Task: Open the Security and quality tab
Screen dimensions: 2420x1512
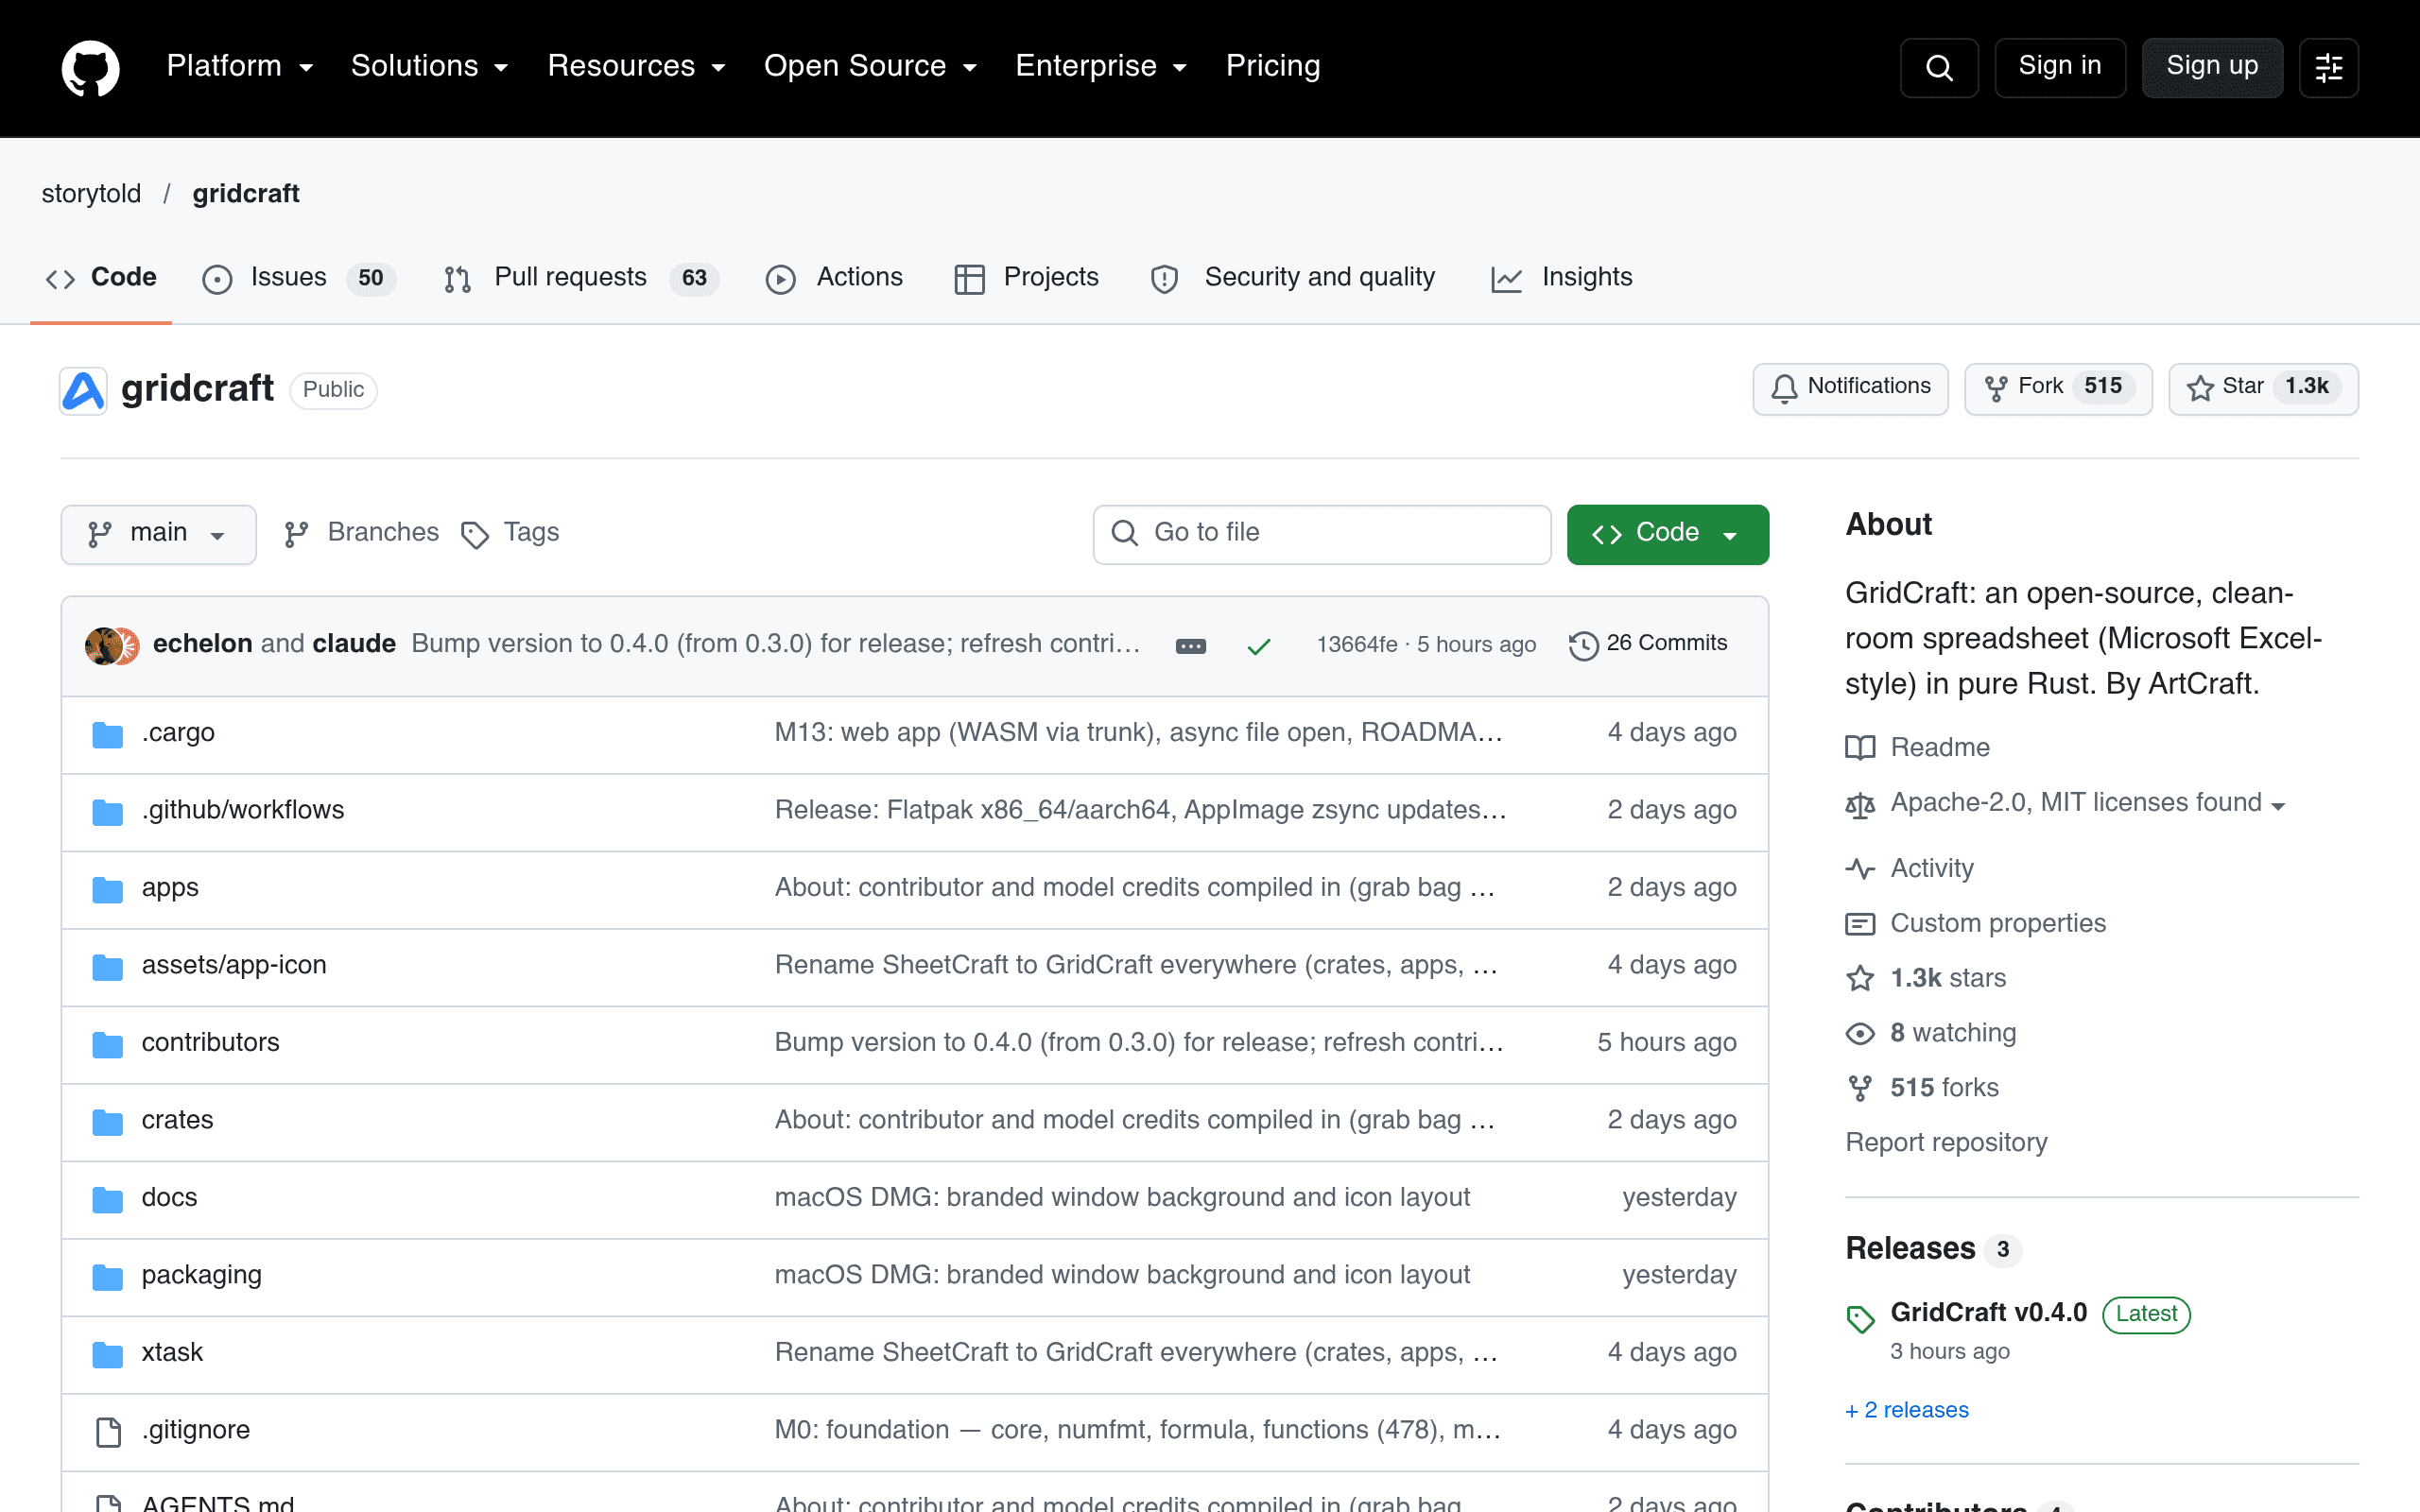Action: click(x=1292, y=278)
